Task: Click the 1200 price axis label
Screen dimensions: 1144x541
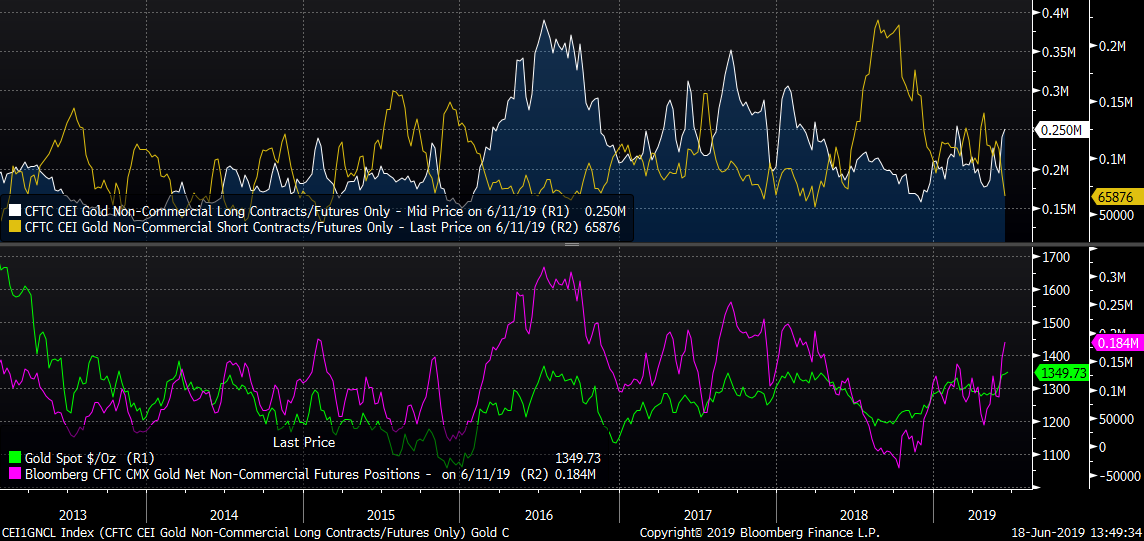Action: click(1056, 421)
